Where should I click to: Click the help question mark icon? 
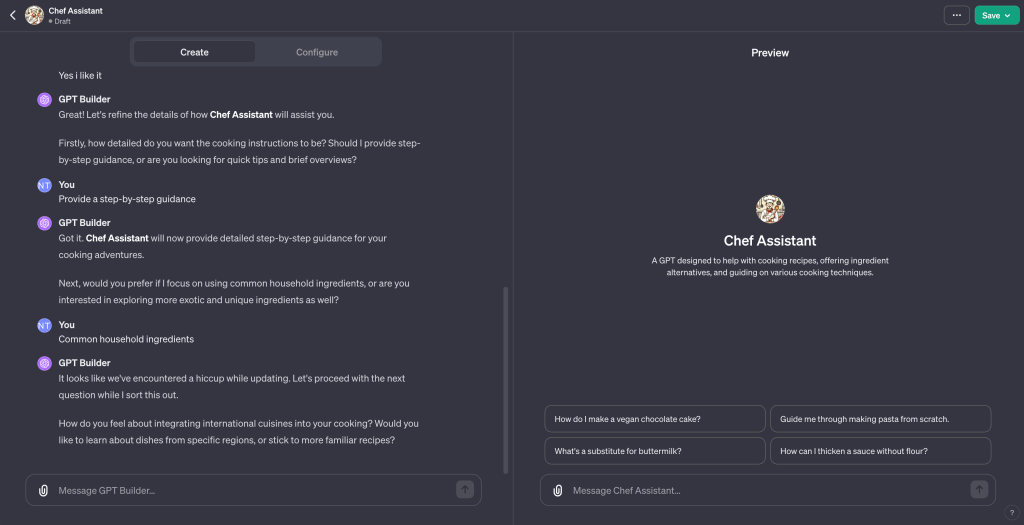pyautogui.click(x=1011, y=512)
